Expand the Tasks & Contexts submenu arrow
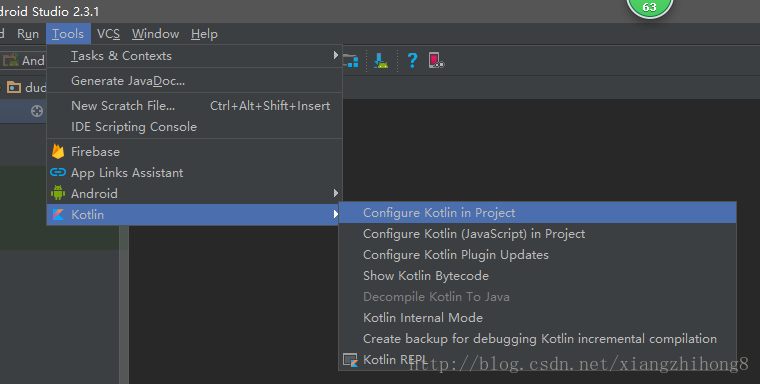The width and height of the screenshot is (760, 384). [x=335, y=55]
